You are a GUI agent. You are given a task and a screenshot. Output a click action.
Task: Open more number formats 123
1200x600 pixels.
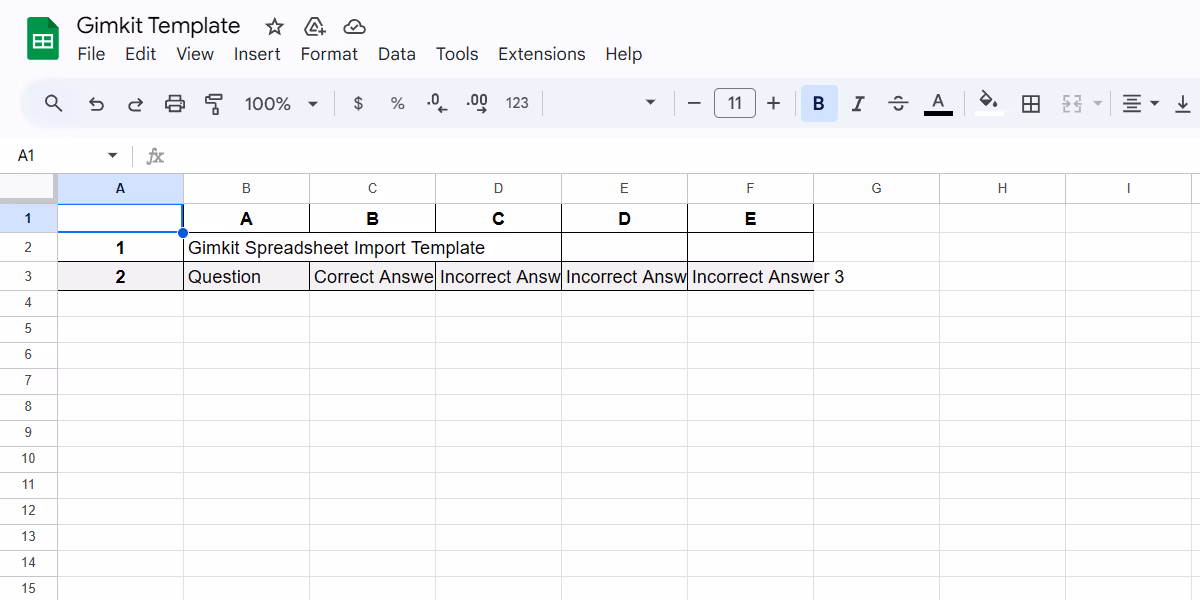(517, 103)
